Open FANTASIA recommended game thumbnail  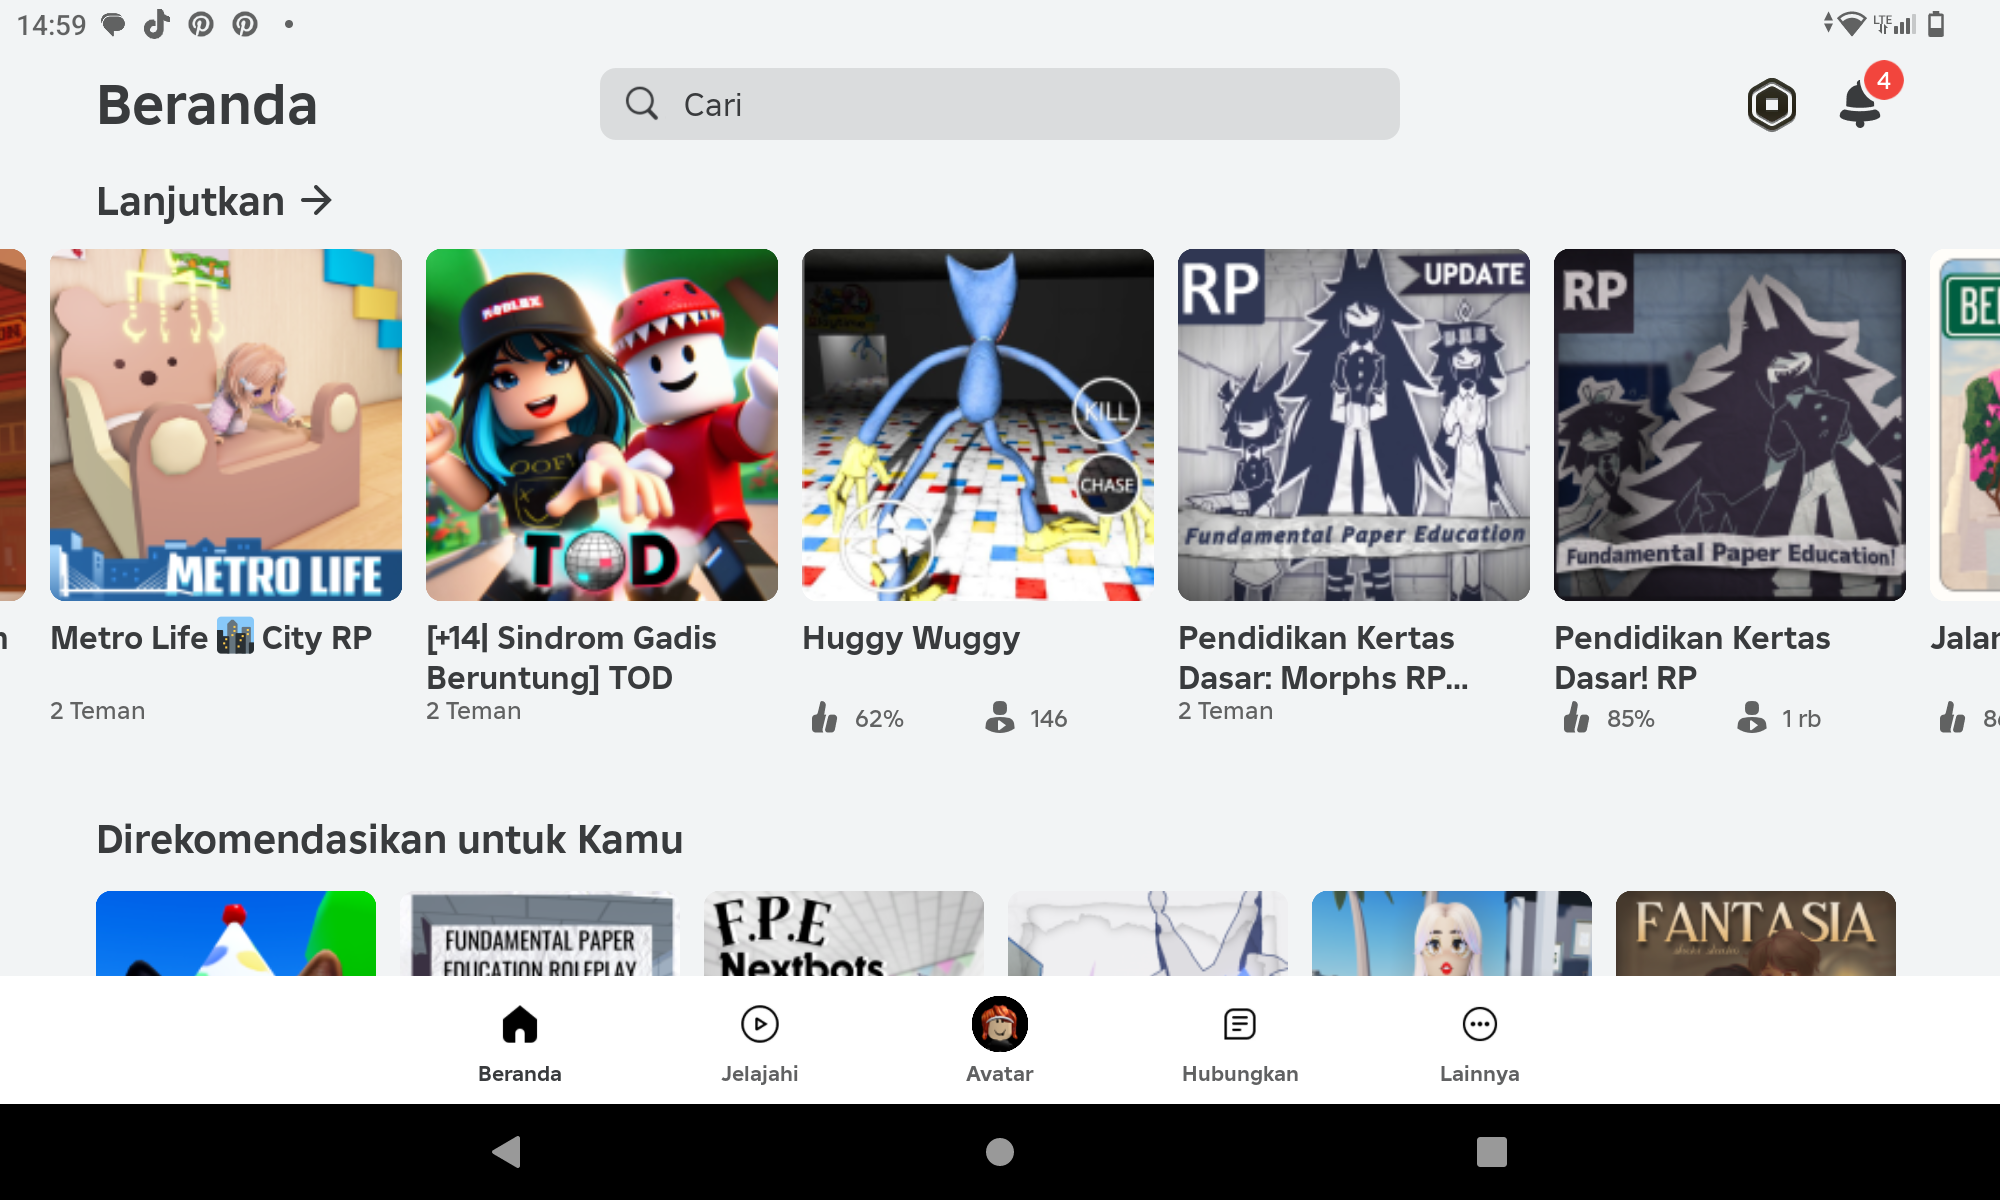tap(1755, 932)
